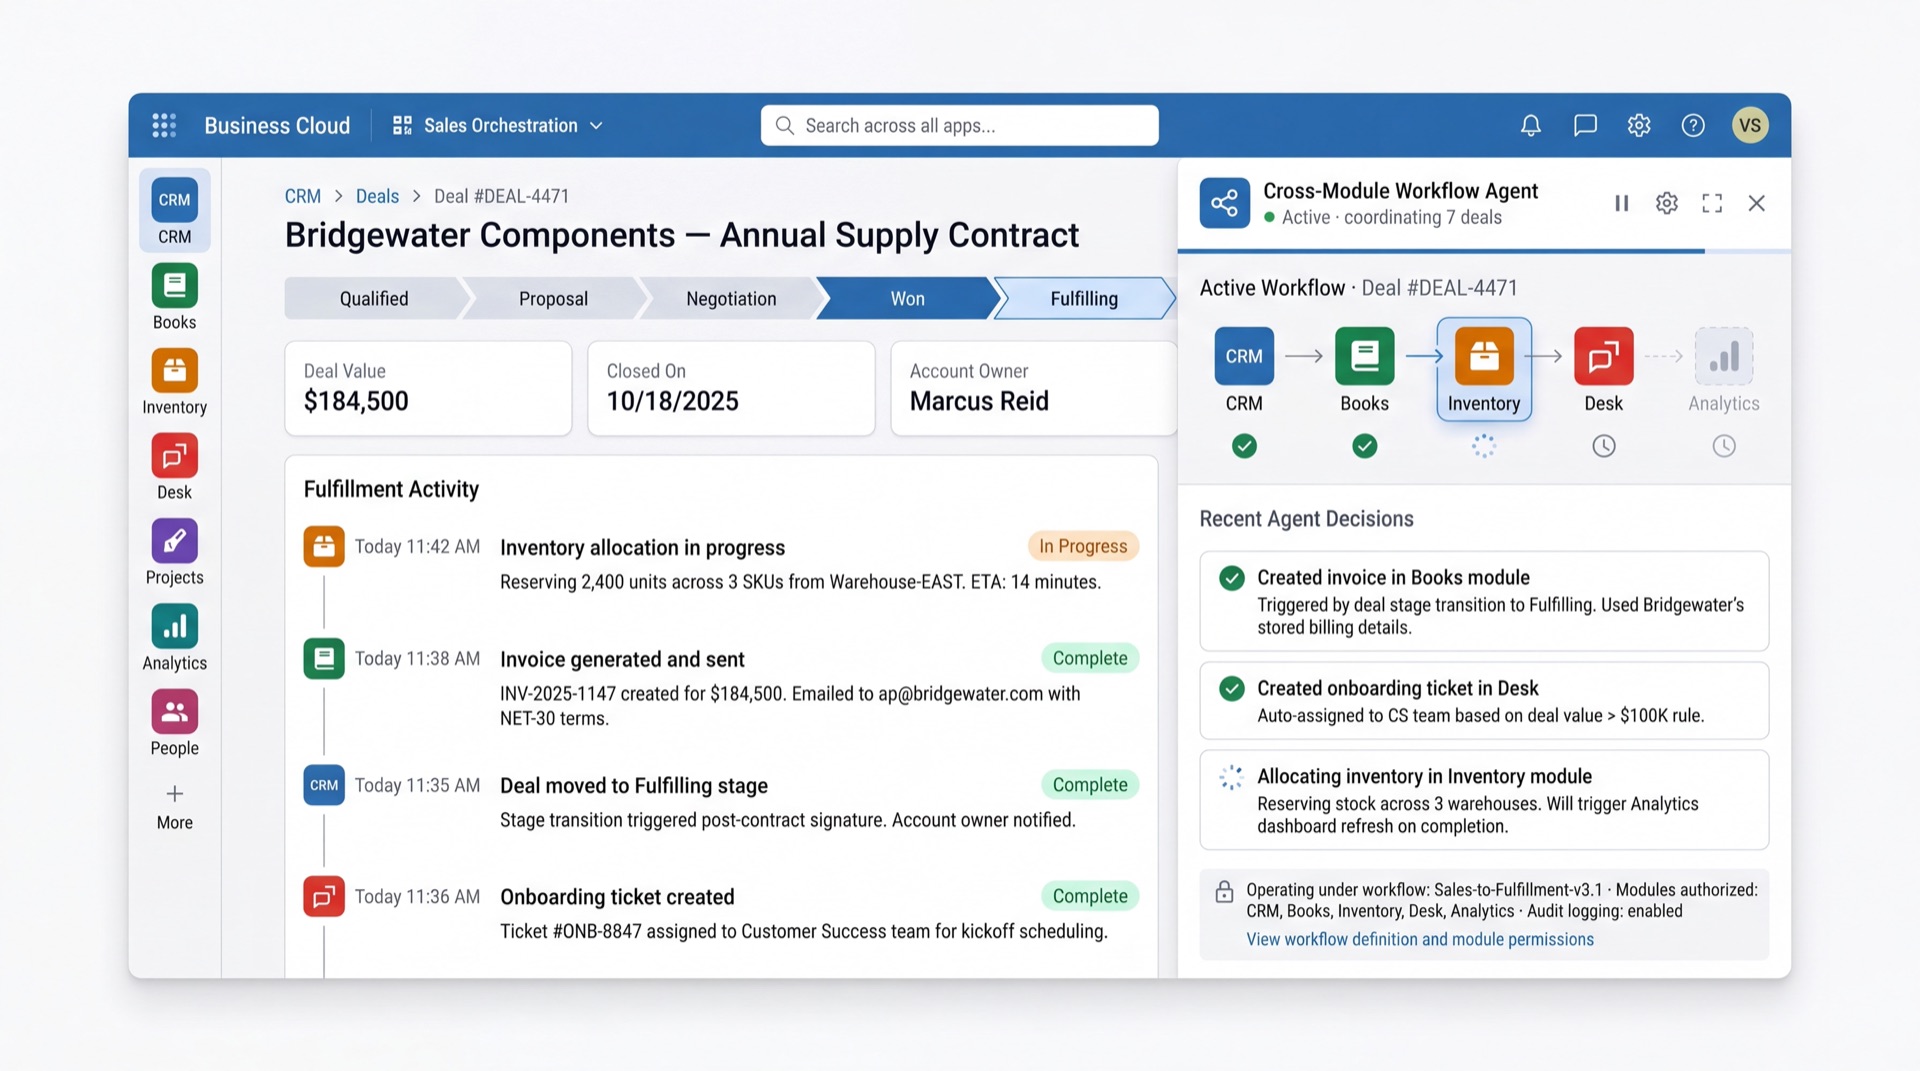Image resolution: width=1920 pixels, height=1071 pixels.
Task: Expand the agent panel to fullscreen
Action: click(1711, 203)
